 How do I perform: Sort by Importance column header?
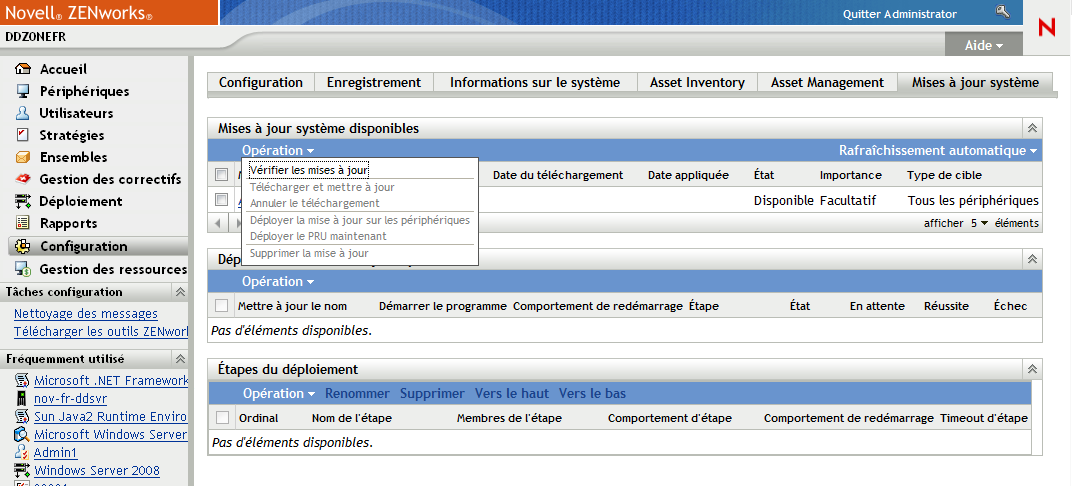pyautogui.click(x=850, y=175)
